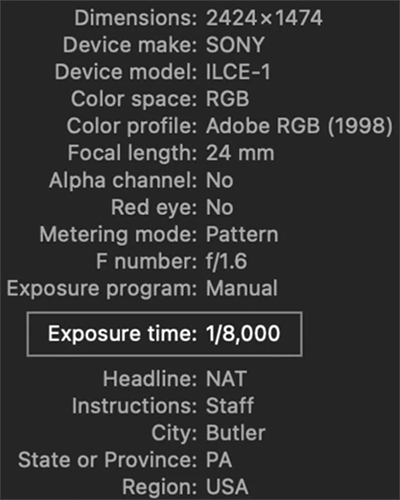Viewport: 400px width, 500px height.
Task: Select the Focal length 24 mm row
Action: click(x=171, y=153)
